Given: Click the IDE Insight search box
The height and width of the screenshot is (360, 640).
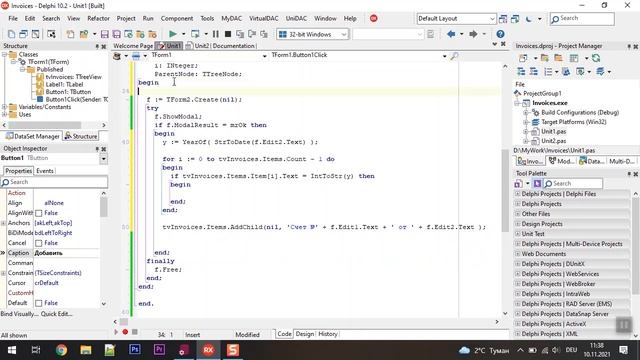Looking at the screenshot, I should click(582, 18).
